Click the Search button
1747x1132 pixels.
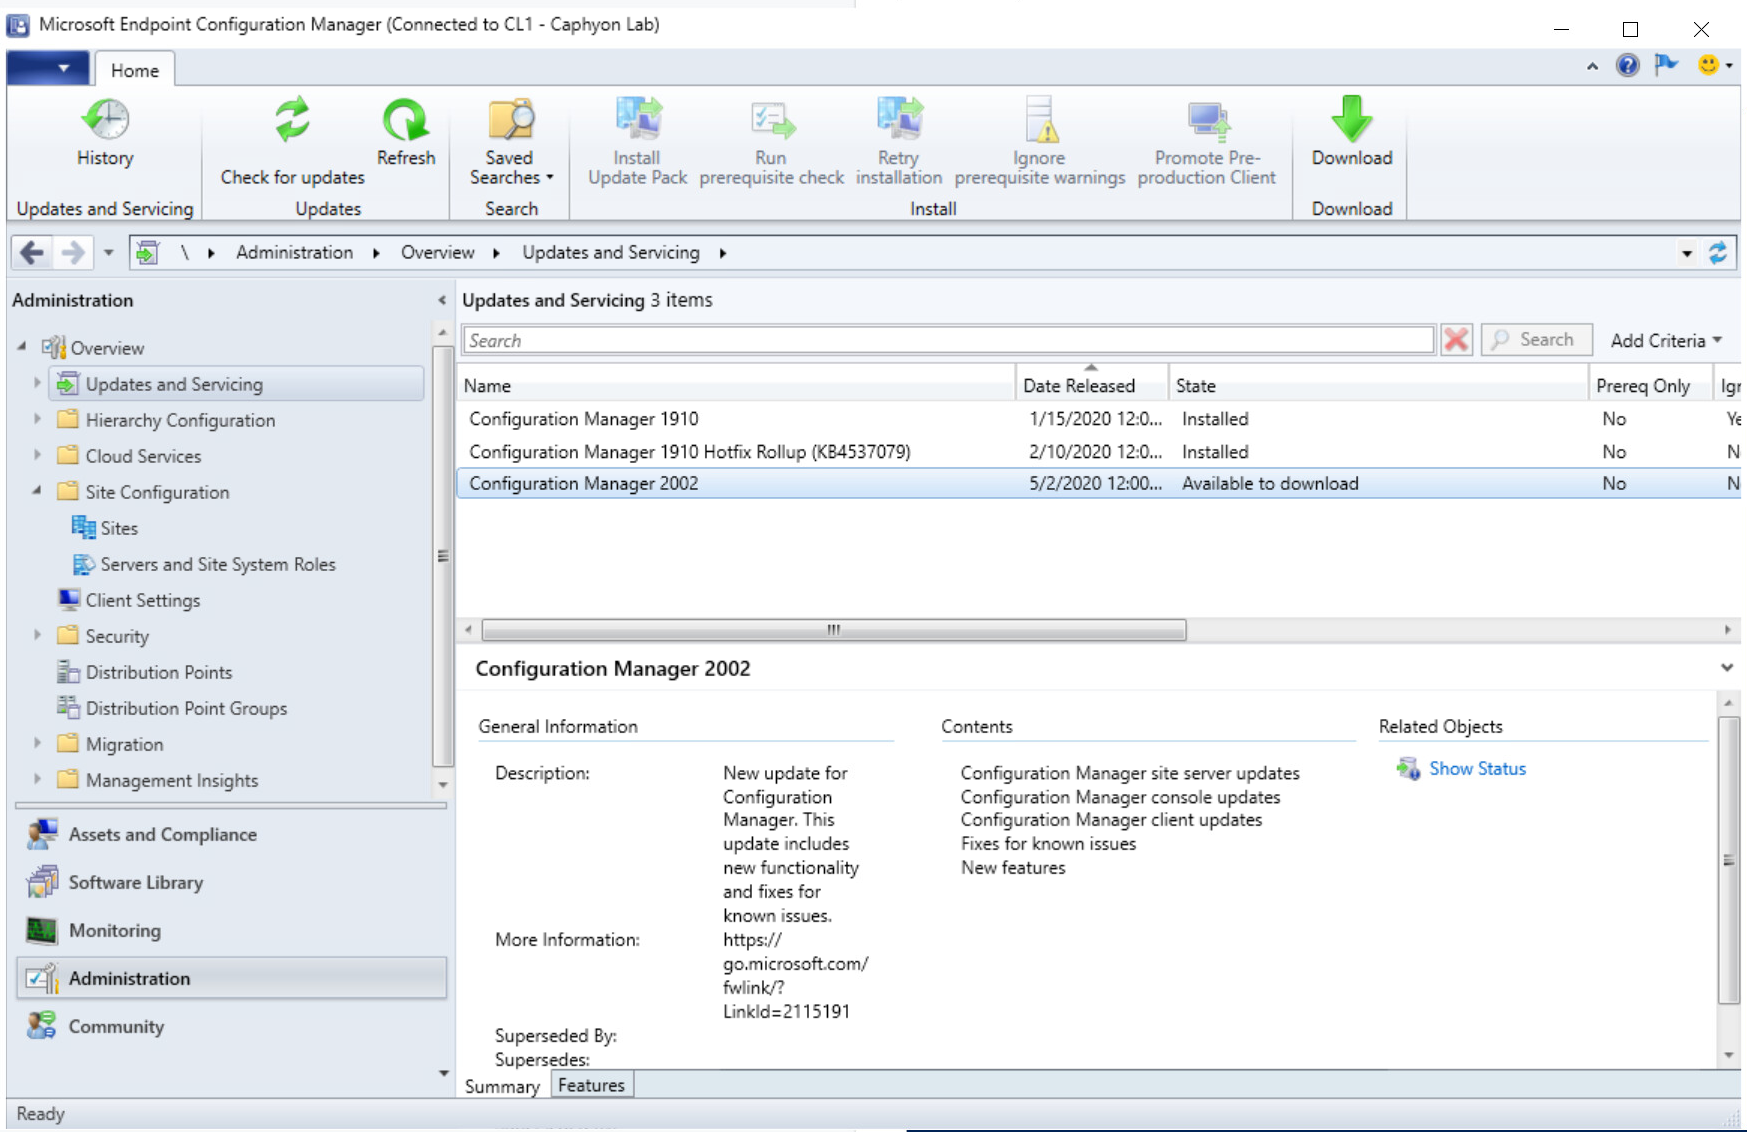(1536, 340)
